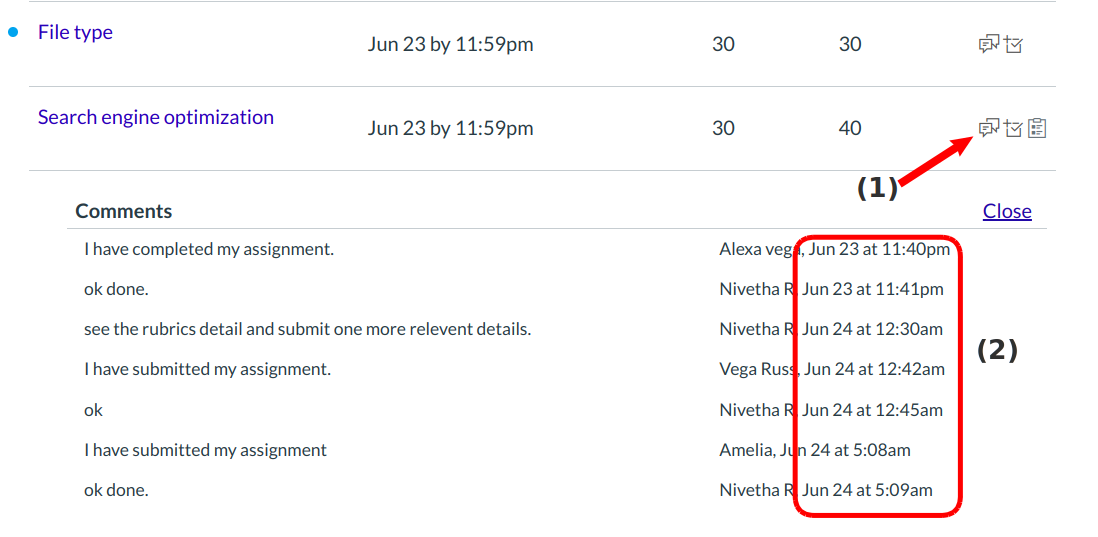Screen dimensions: 1098x537
Task: Open the File type assignment link
Action: click(x=75, y=32)
